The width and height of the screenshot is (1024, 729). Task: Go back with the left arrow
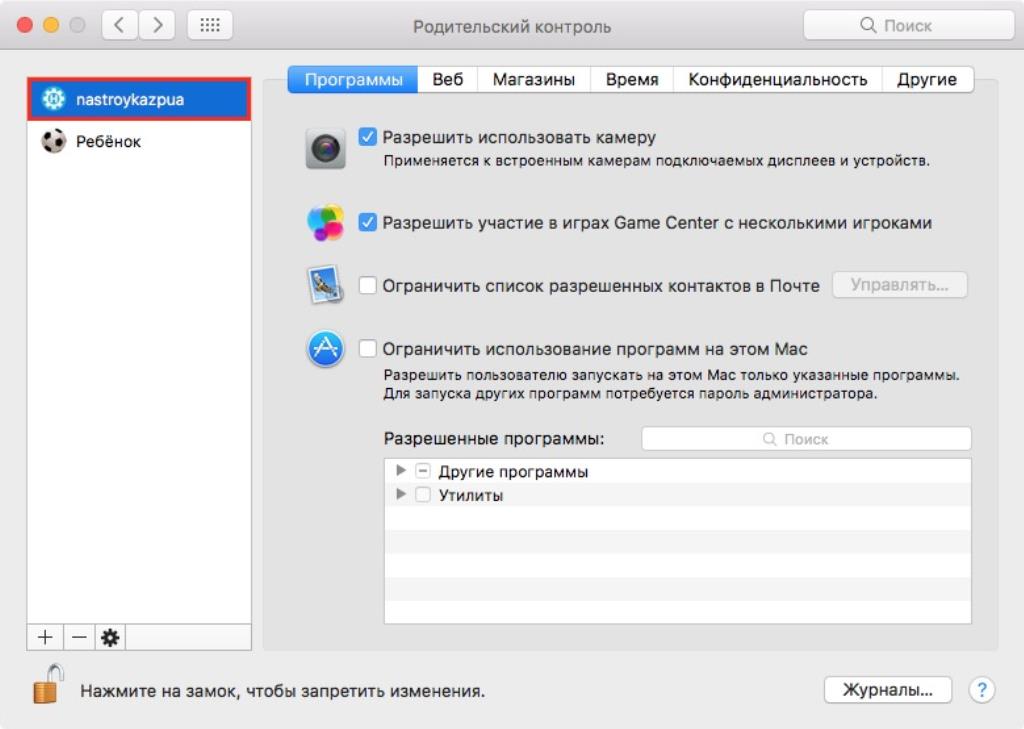(120, 26)
